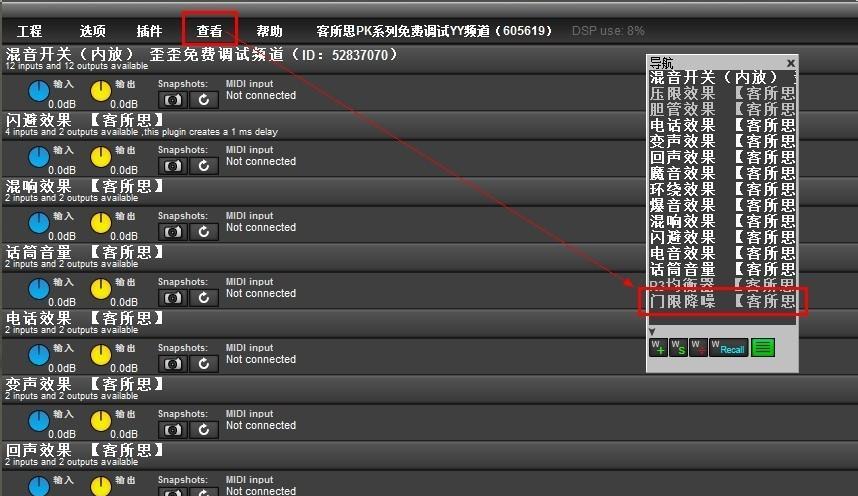Select 电话效果 in 导航 list

722,125
